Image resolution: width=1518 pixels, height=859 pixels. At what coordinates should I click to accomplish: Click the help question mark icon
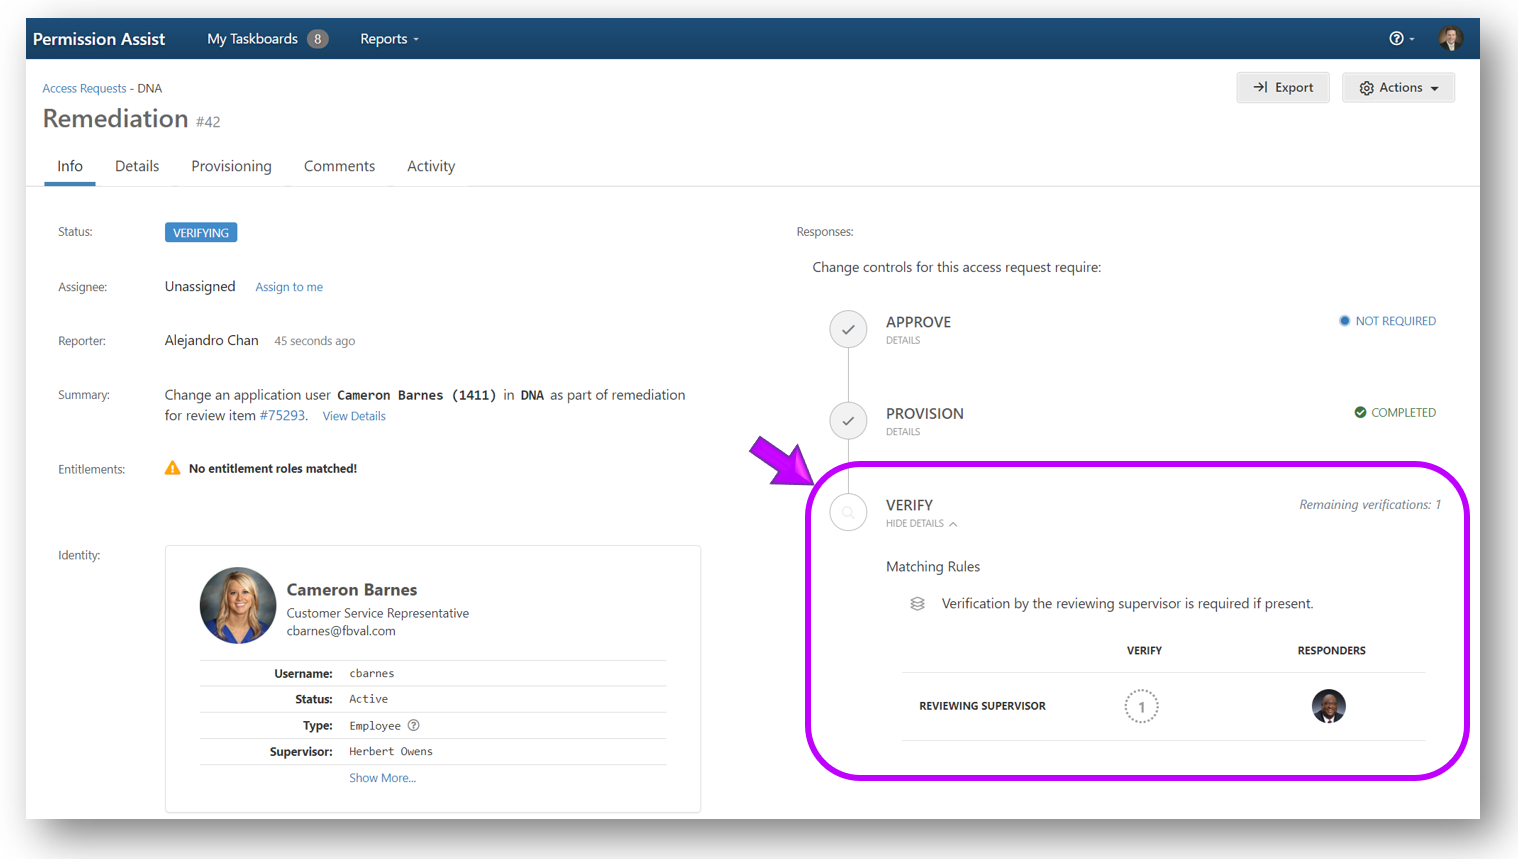[x=1396, y=39]
